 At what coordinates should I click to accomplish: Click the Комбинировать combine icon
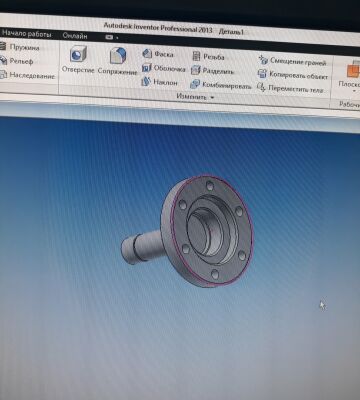(x=195, y=84)
